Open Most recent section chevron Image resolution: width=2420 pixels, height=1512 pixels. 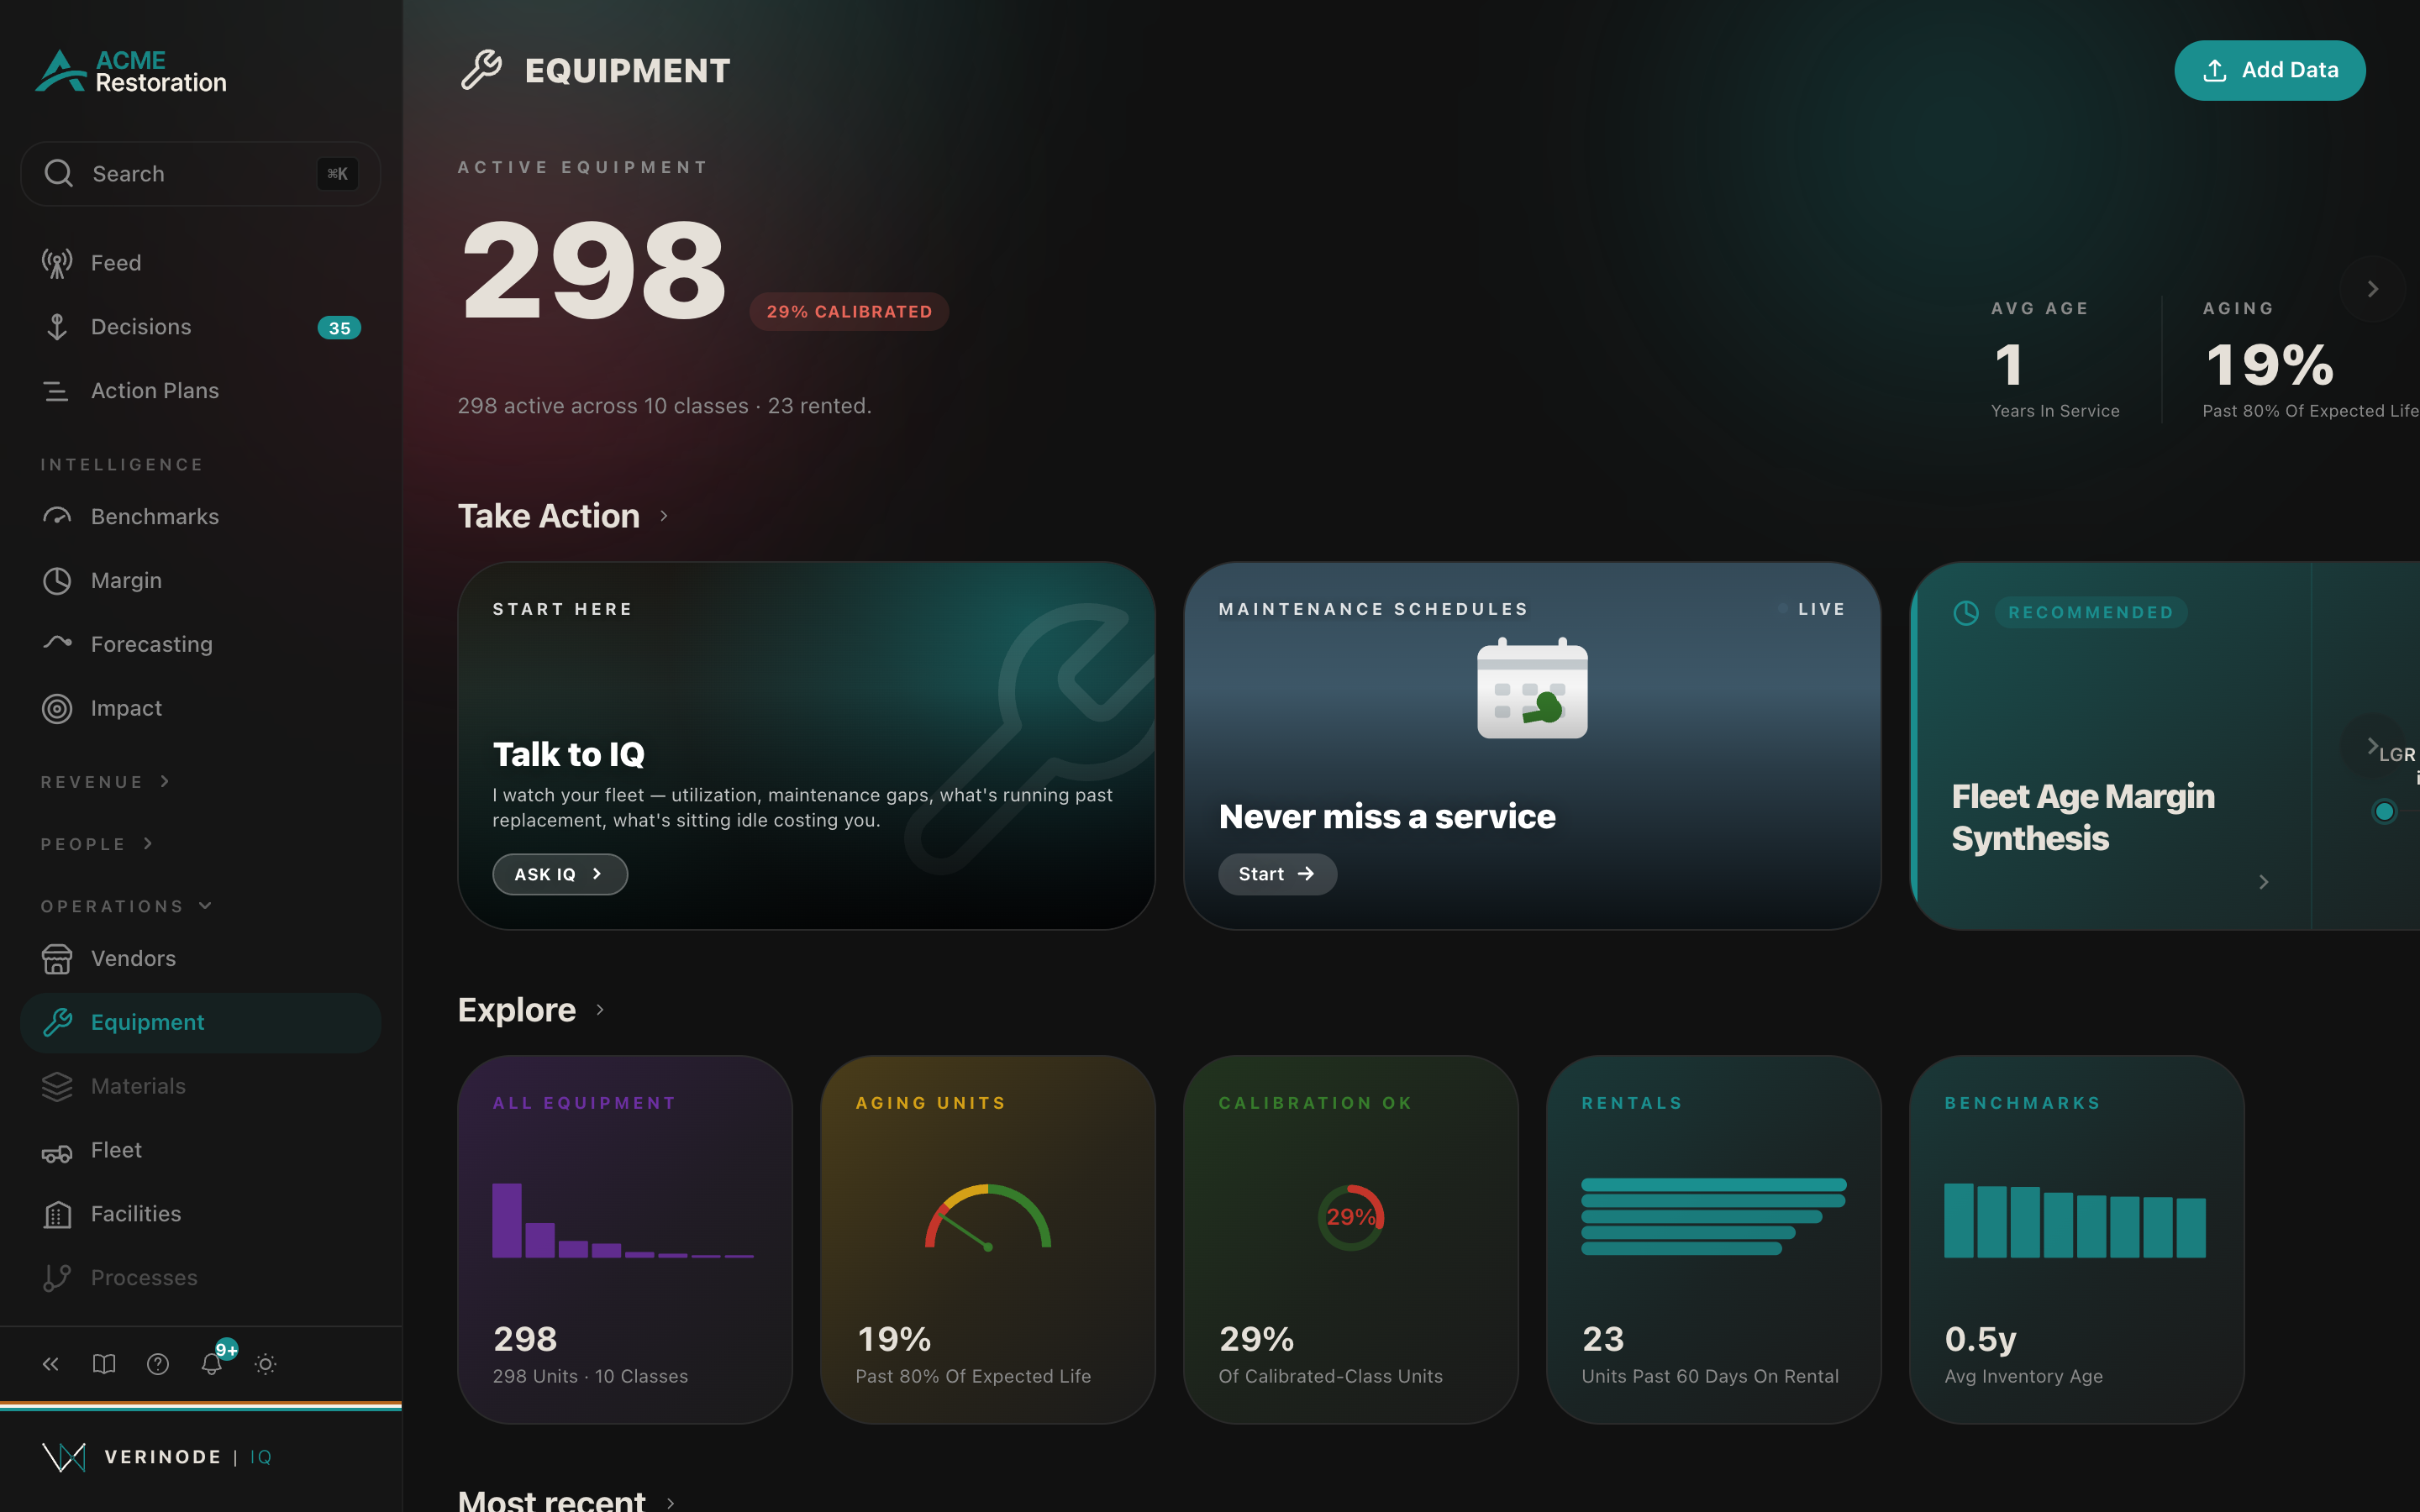(x=671, y=1502)
